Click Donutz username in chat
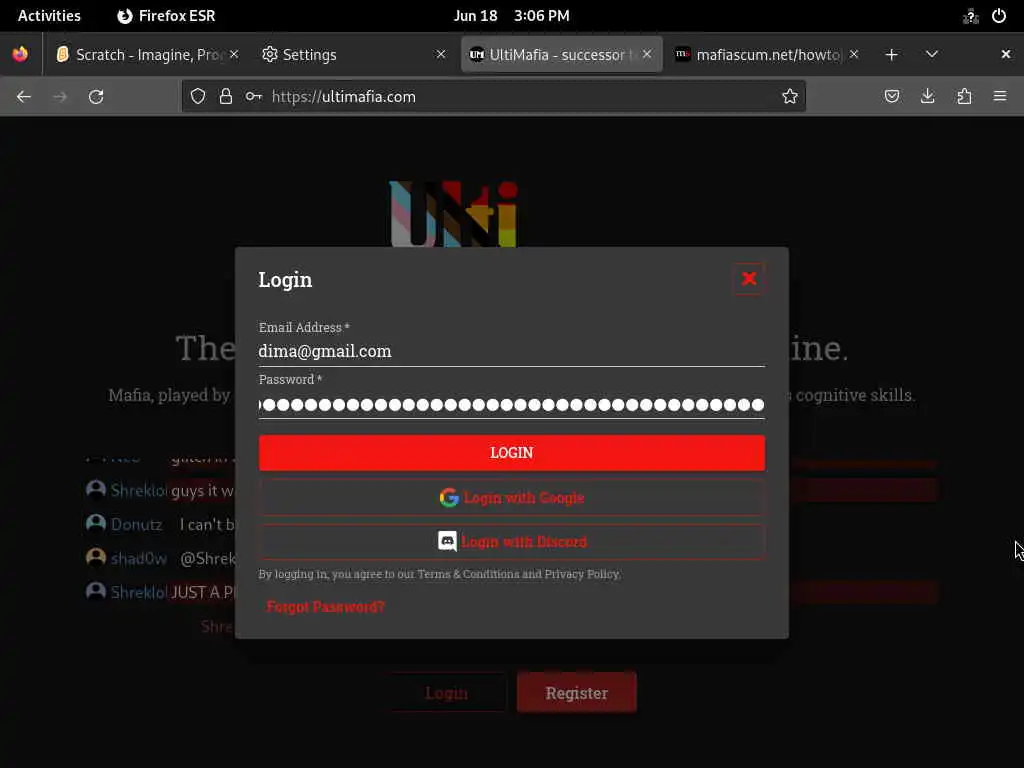Screen dimensions: 1024x768 [136, 524]
